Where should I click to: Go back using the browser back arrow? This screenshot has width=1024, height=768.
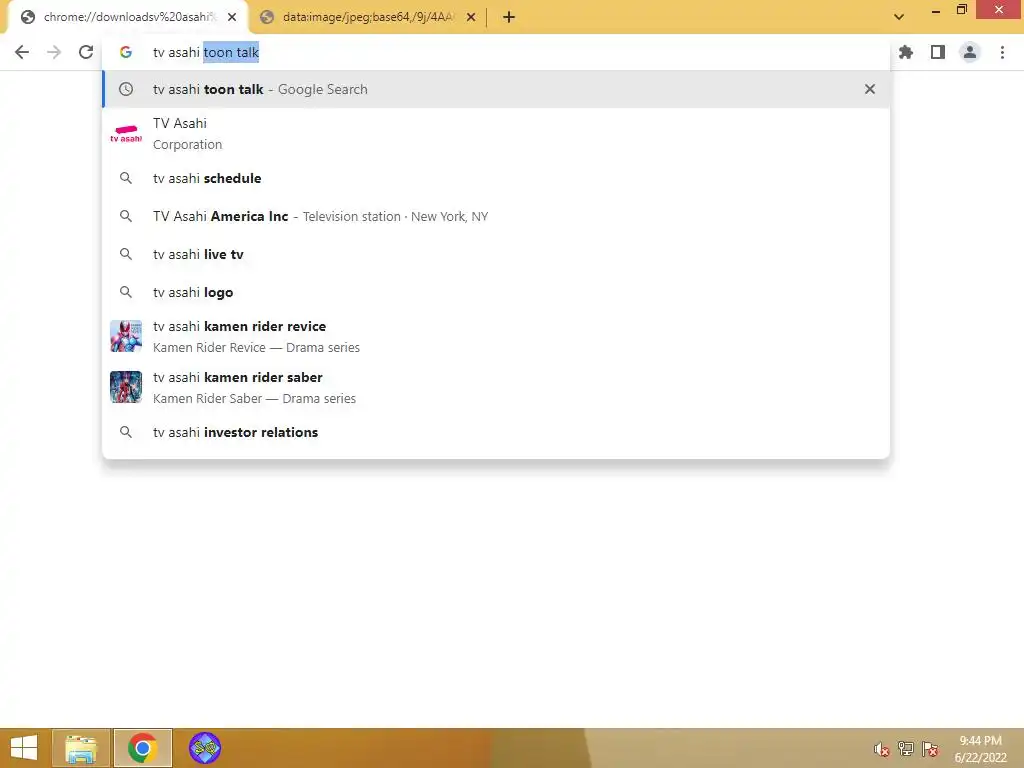coord(22,52)
